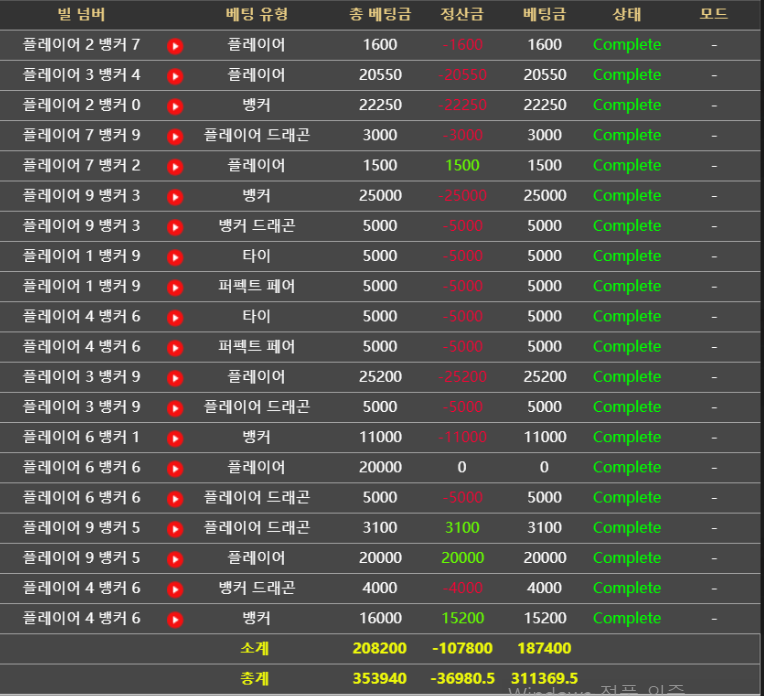Click the red settlement value -1600

point(462,45)
